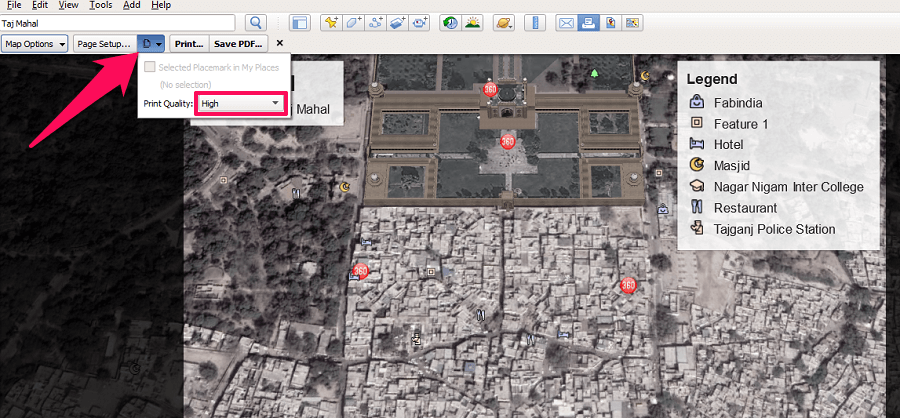This screenshot has width=900, height=418.
Task: Click the Page Setup button
Action: tap(104, 44)
